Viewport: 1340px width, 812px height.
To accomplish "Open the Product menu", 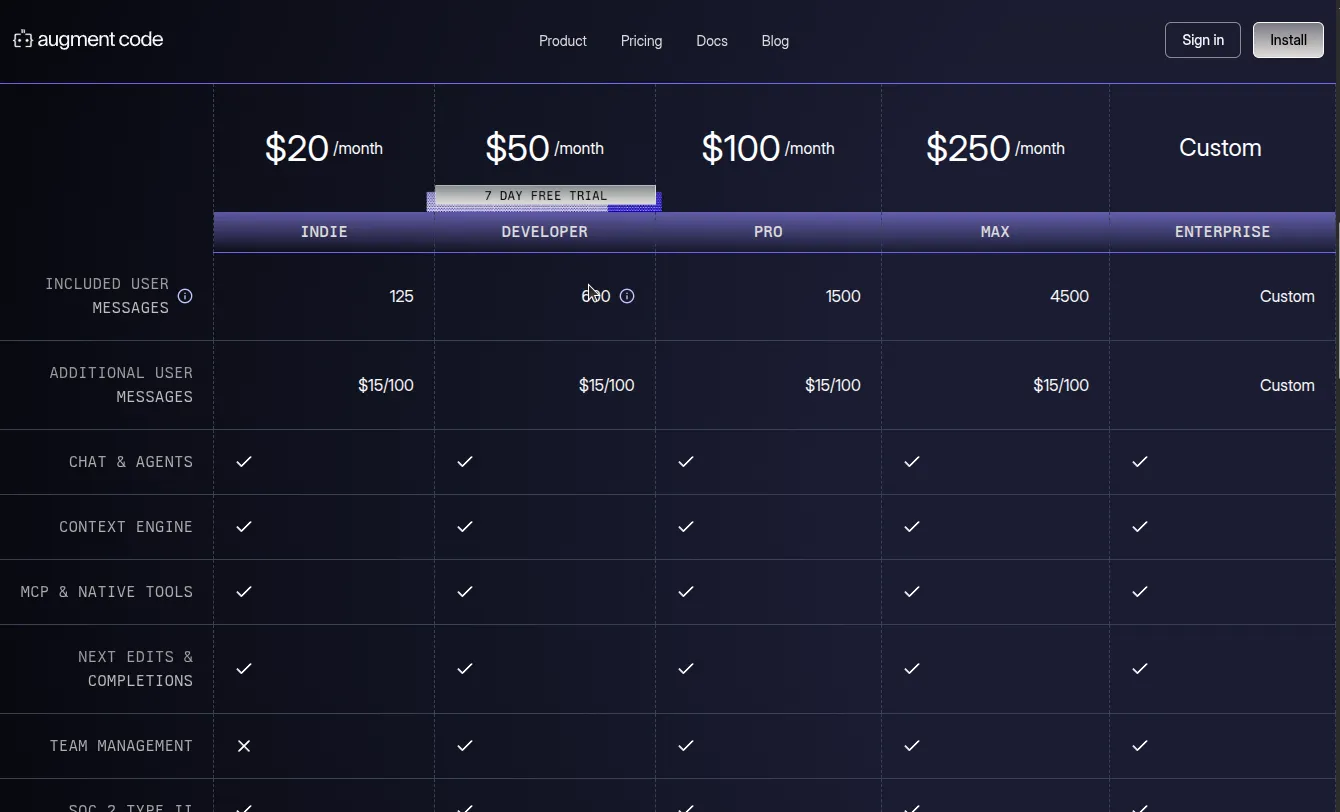I will coord(562,41).
